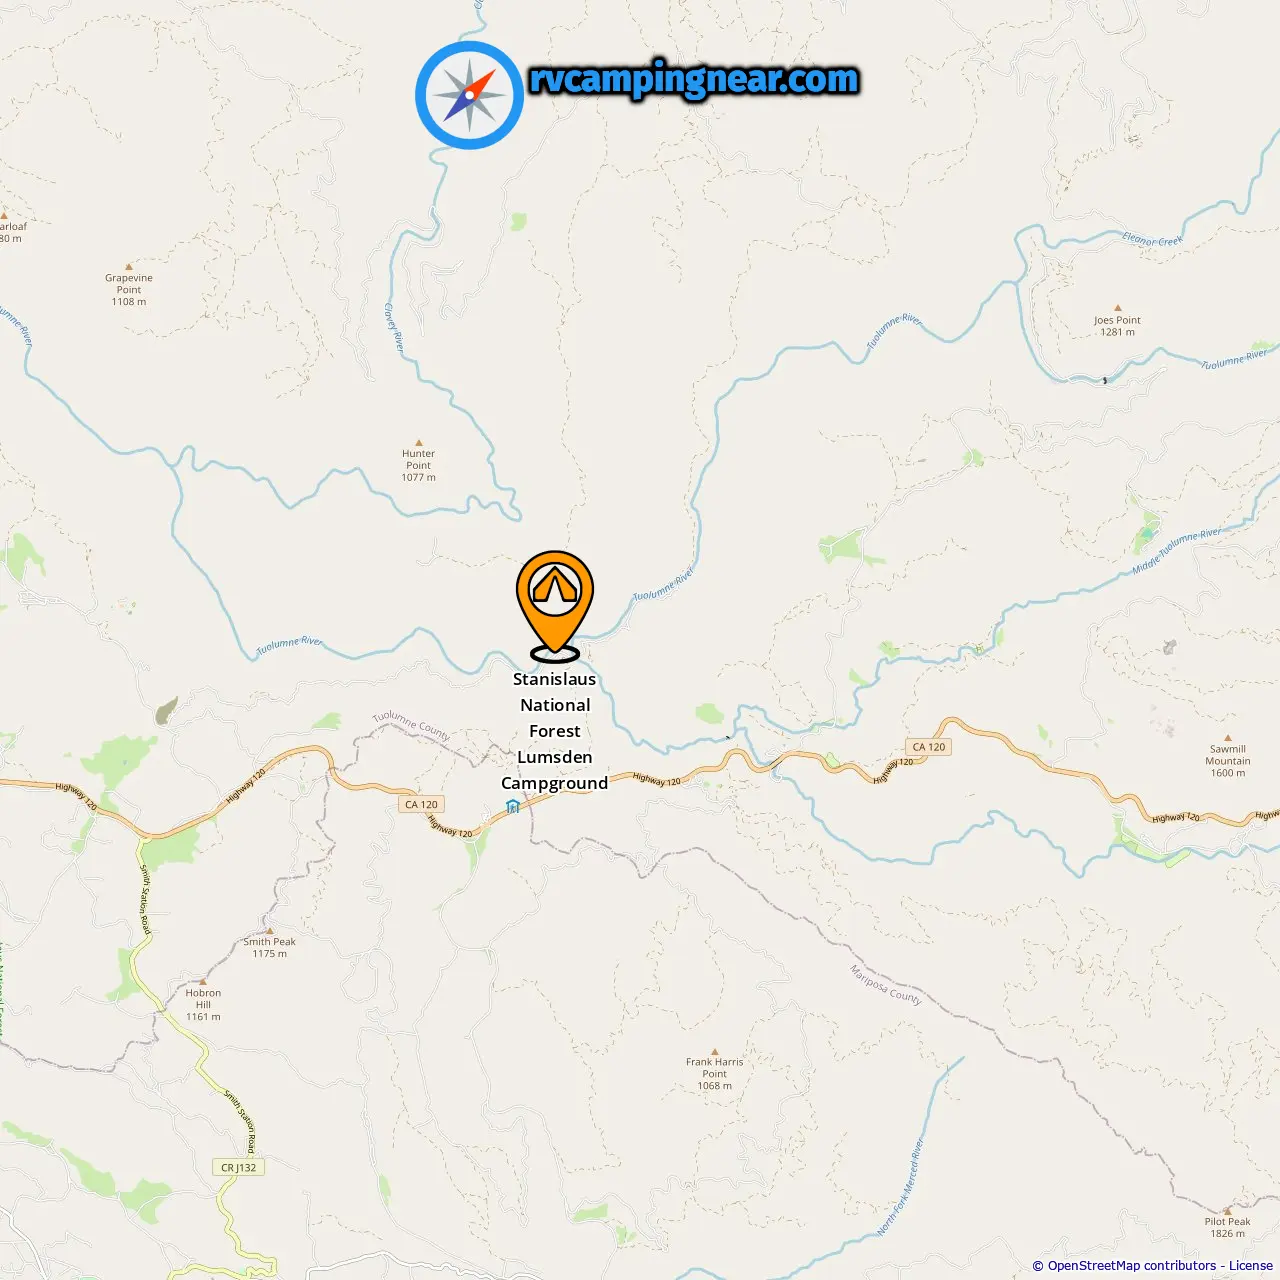Click the small blue shelter icon on Highway 120
This screenshot has width=1280, height=1280.
tap(513, 806)
